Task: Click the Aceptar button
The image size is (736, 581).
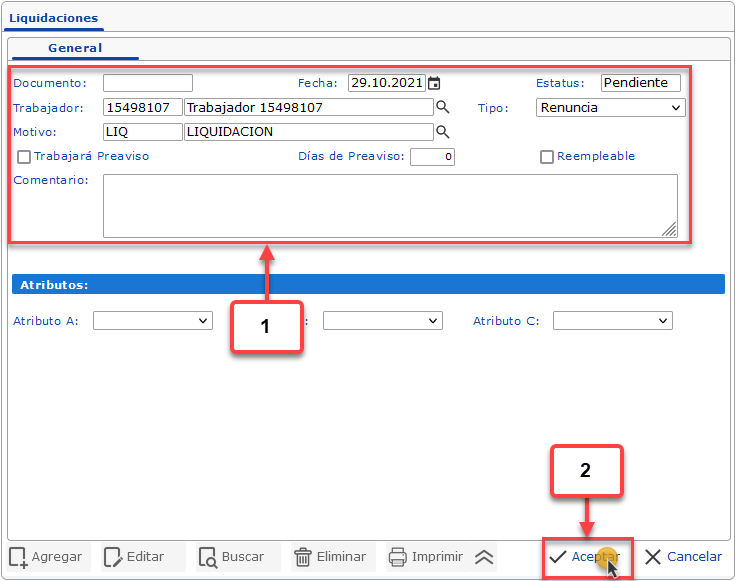Action: click(585, 557)
